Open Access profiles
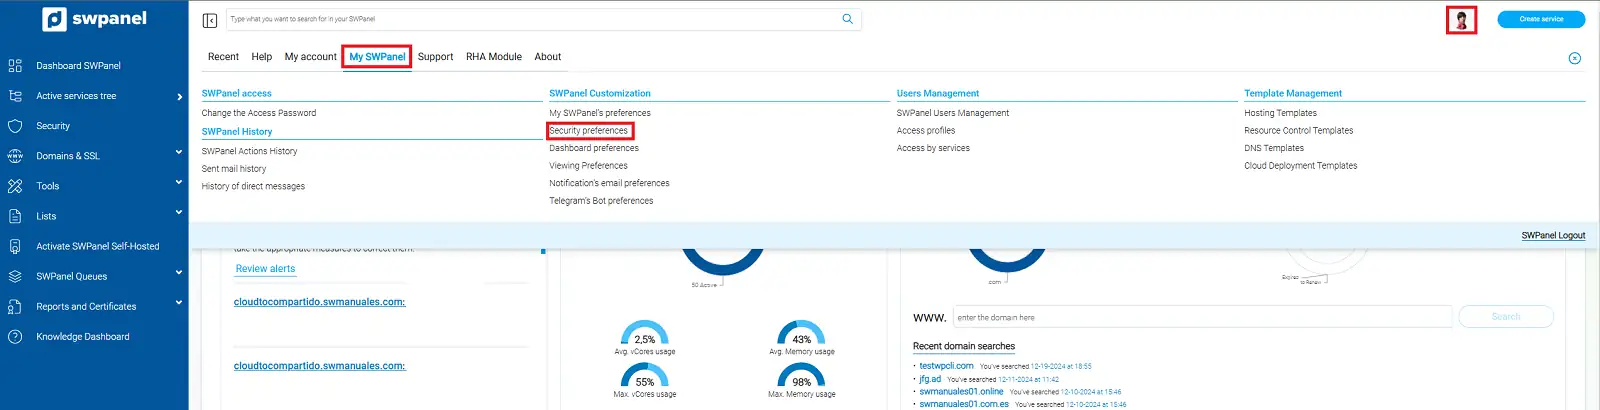 pos(926,131)
